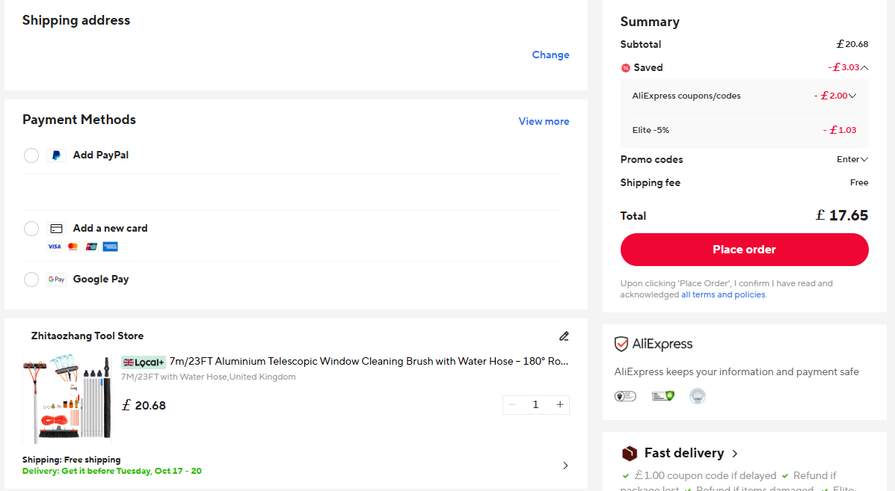Click the 7M/23FT with Water Hose variant text

(208, 377)
